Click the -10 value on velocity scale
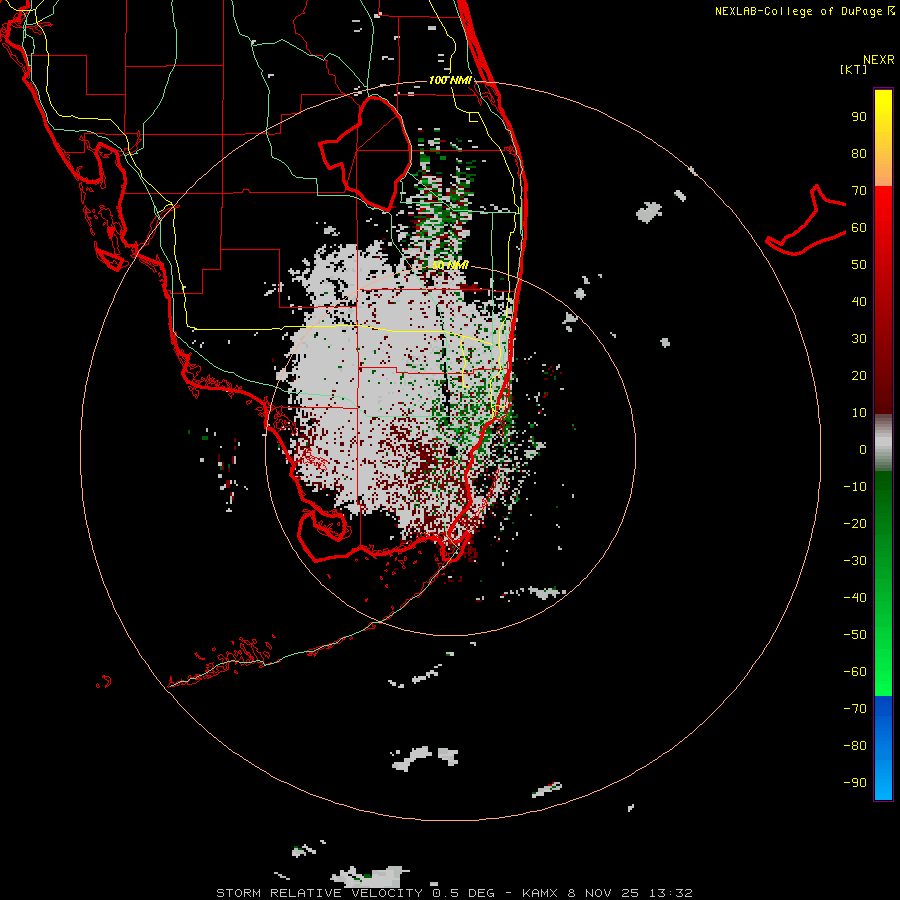This screenshot has height=900, width=900. (x=855, y=487)
